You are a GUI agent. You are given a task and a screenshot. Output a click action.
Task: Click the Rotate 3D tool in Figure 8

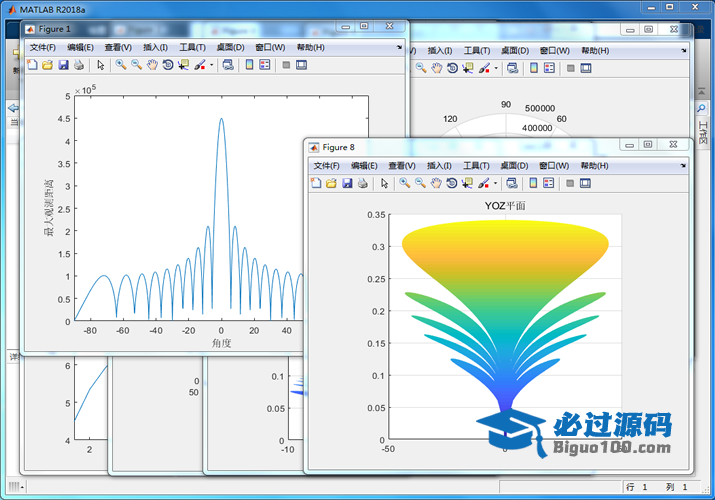tap(452, 184)
